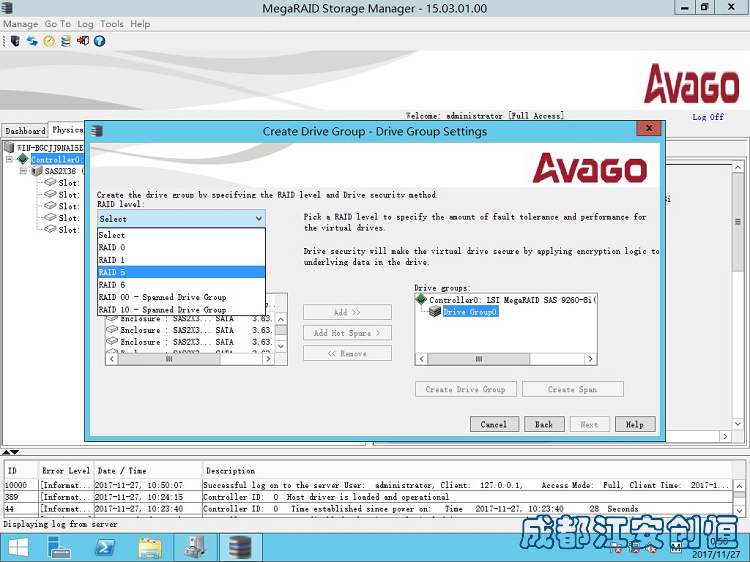Click the Cancel button
The image size is (750, 562).
pos(494,424)
